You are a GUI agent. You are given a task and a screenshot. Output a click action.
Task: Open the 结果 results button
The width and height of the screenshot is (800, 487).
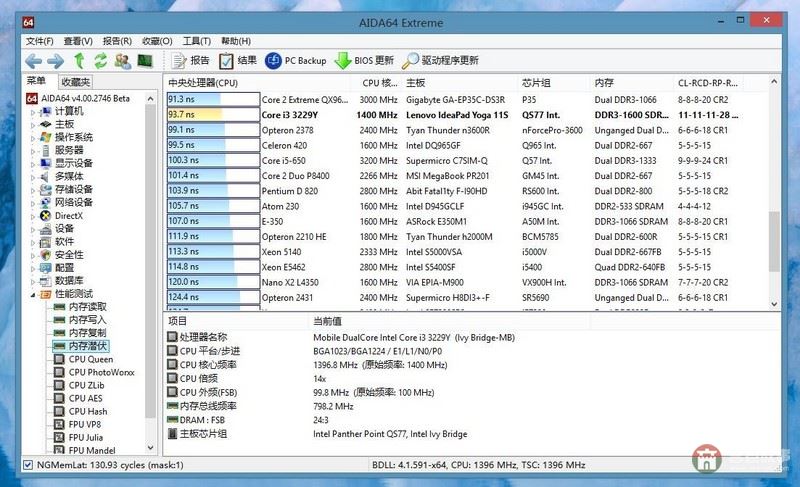[238, 61]
